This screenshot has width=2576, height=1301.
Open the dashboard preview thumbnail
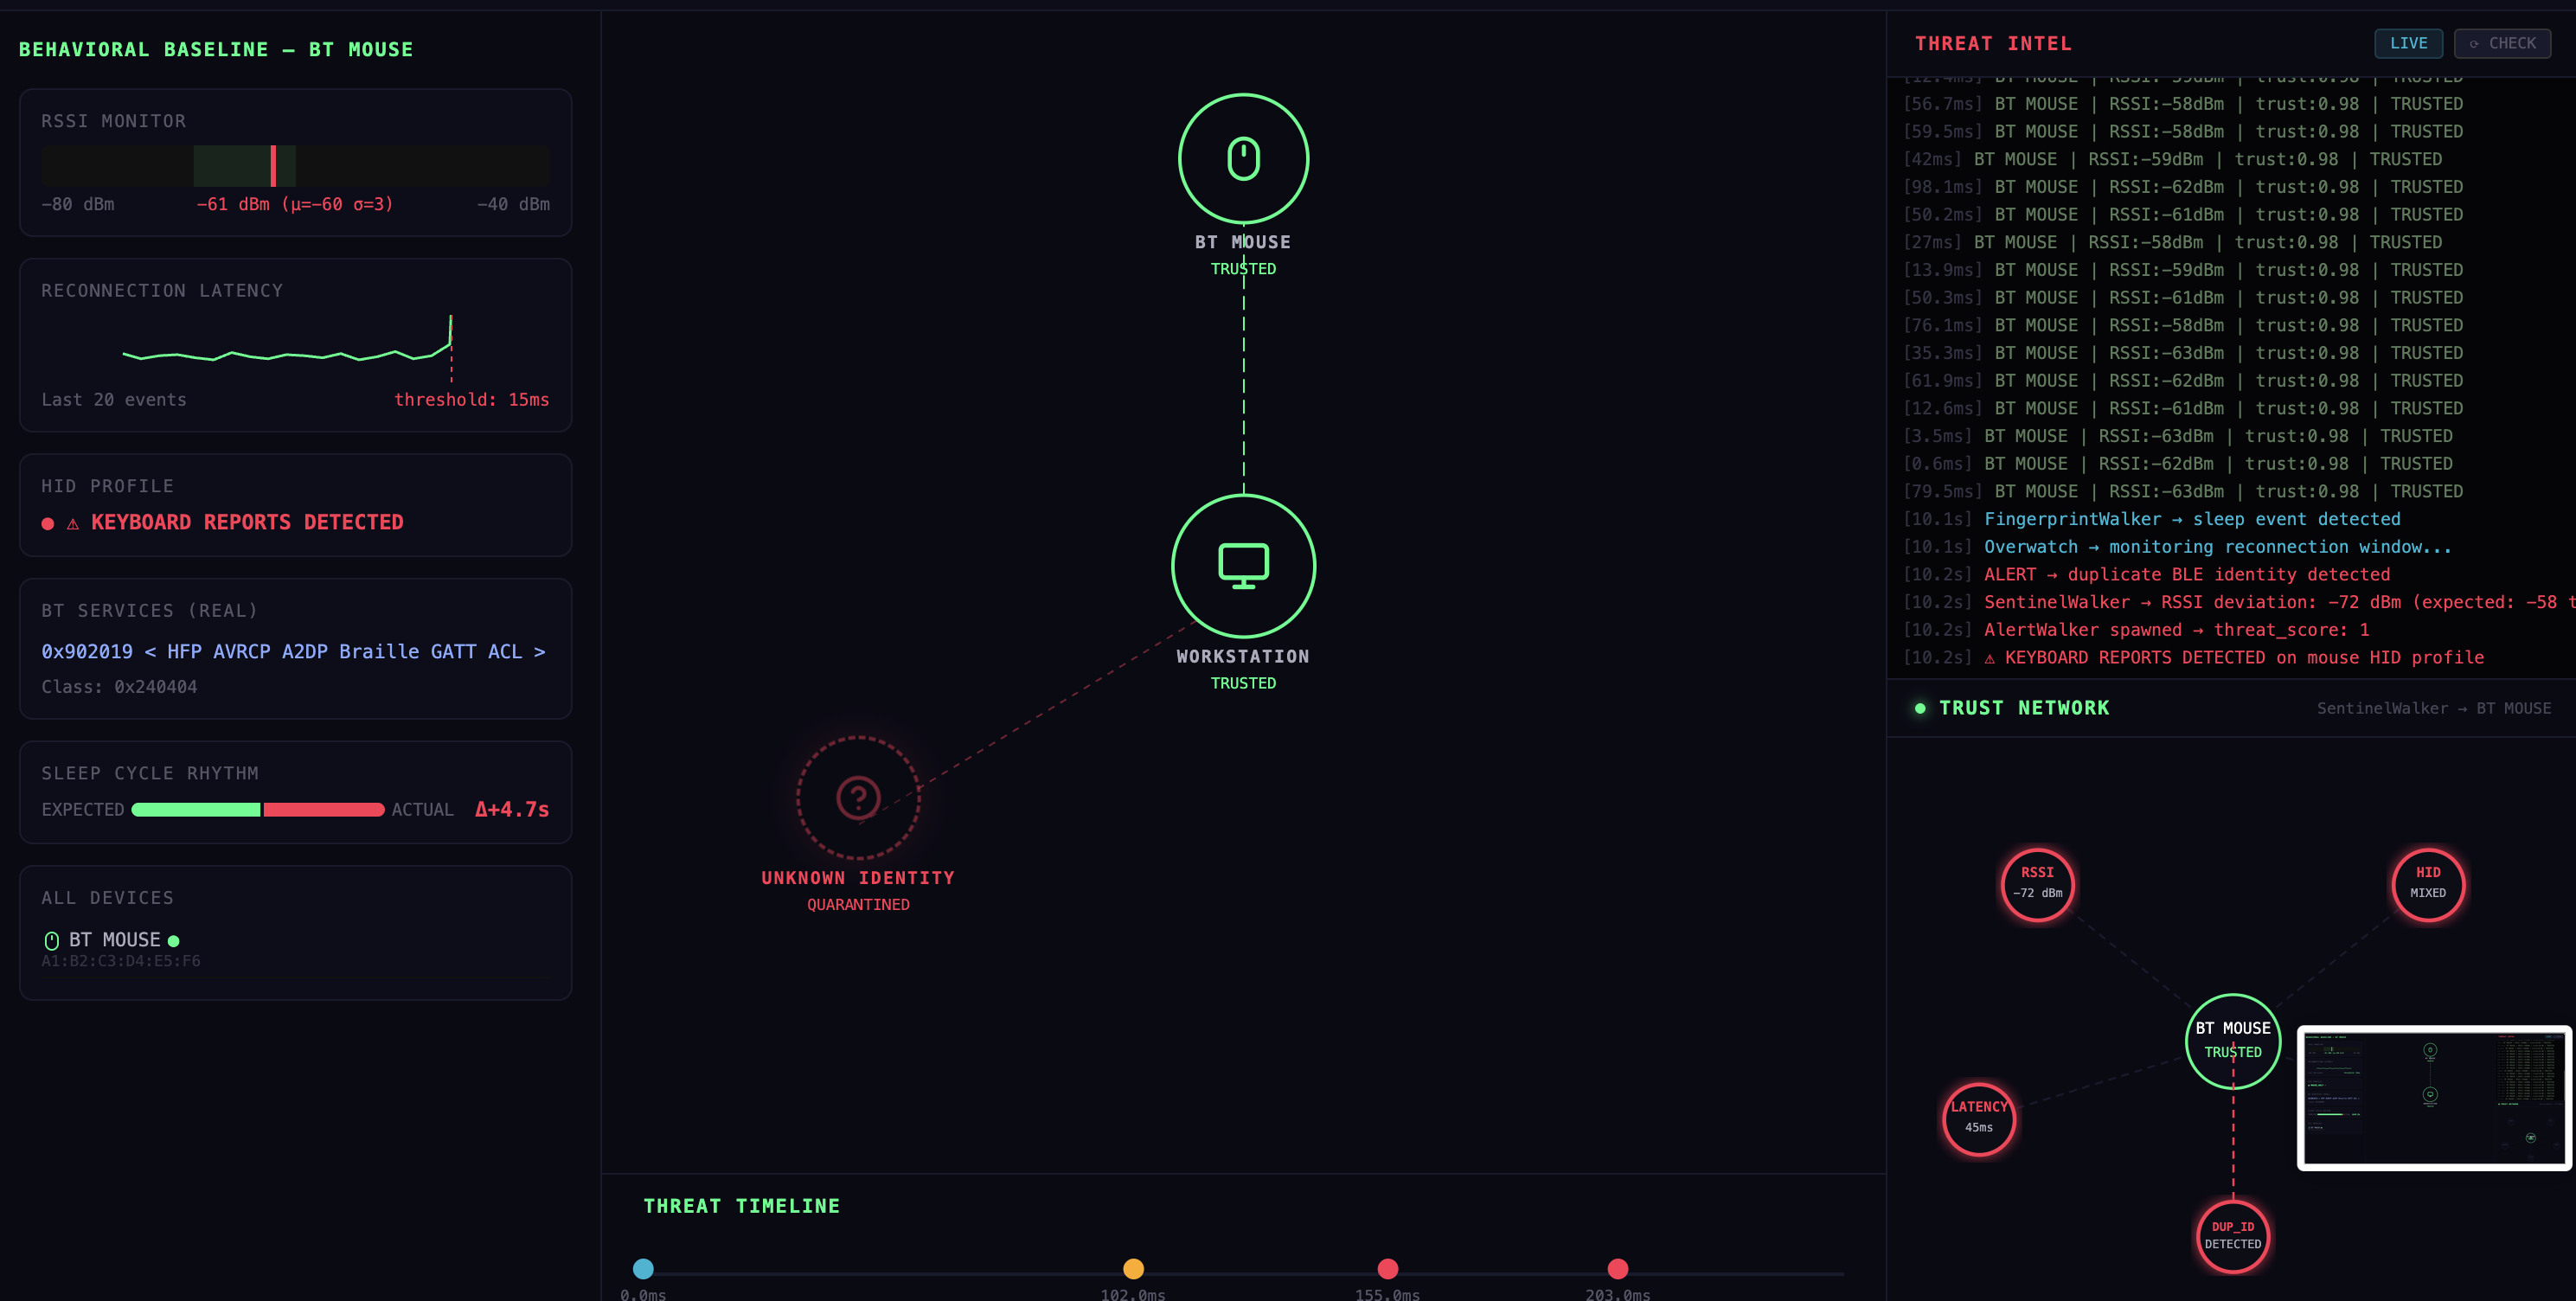tap(2433, 1097)
